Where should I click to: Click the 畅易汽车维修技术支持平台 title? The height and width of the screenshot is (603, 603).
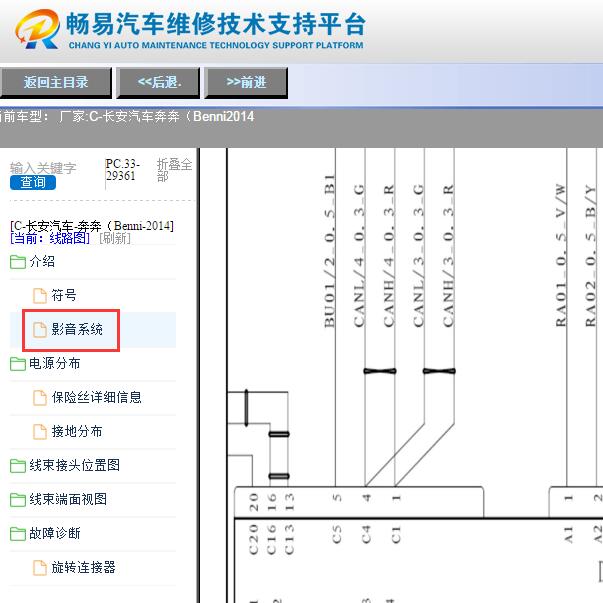(215, 24)
